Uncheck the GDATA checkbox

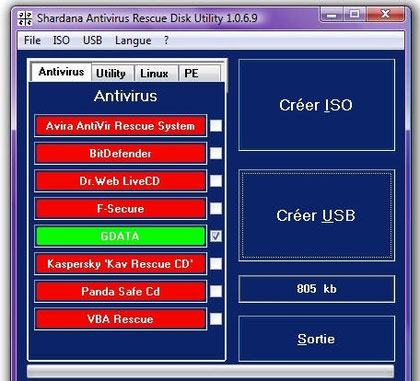tap(216, 236)
